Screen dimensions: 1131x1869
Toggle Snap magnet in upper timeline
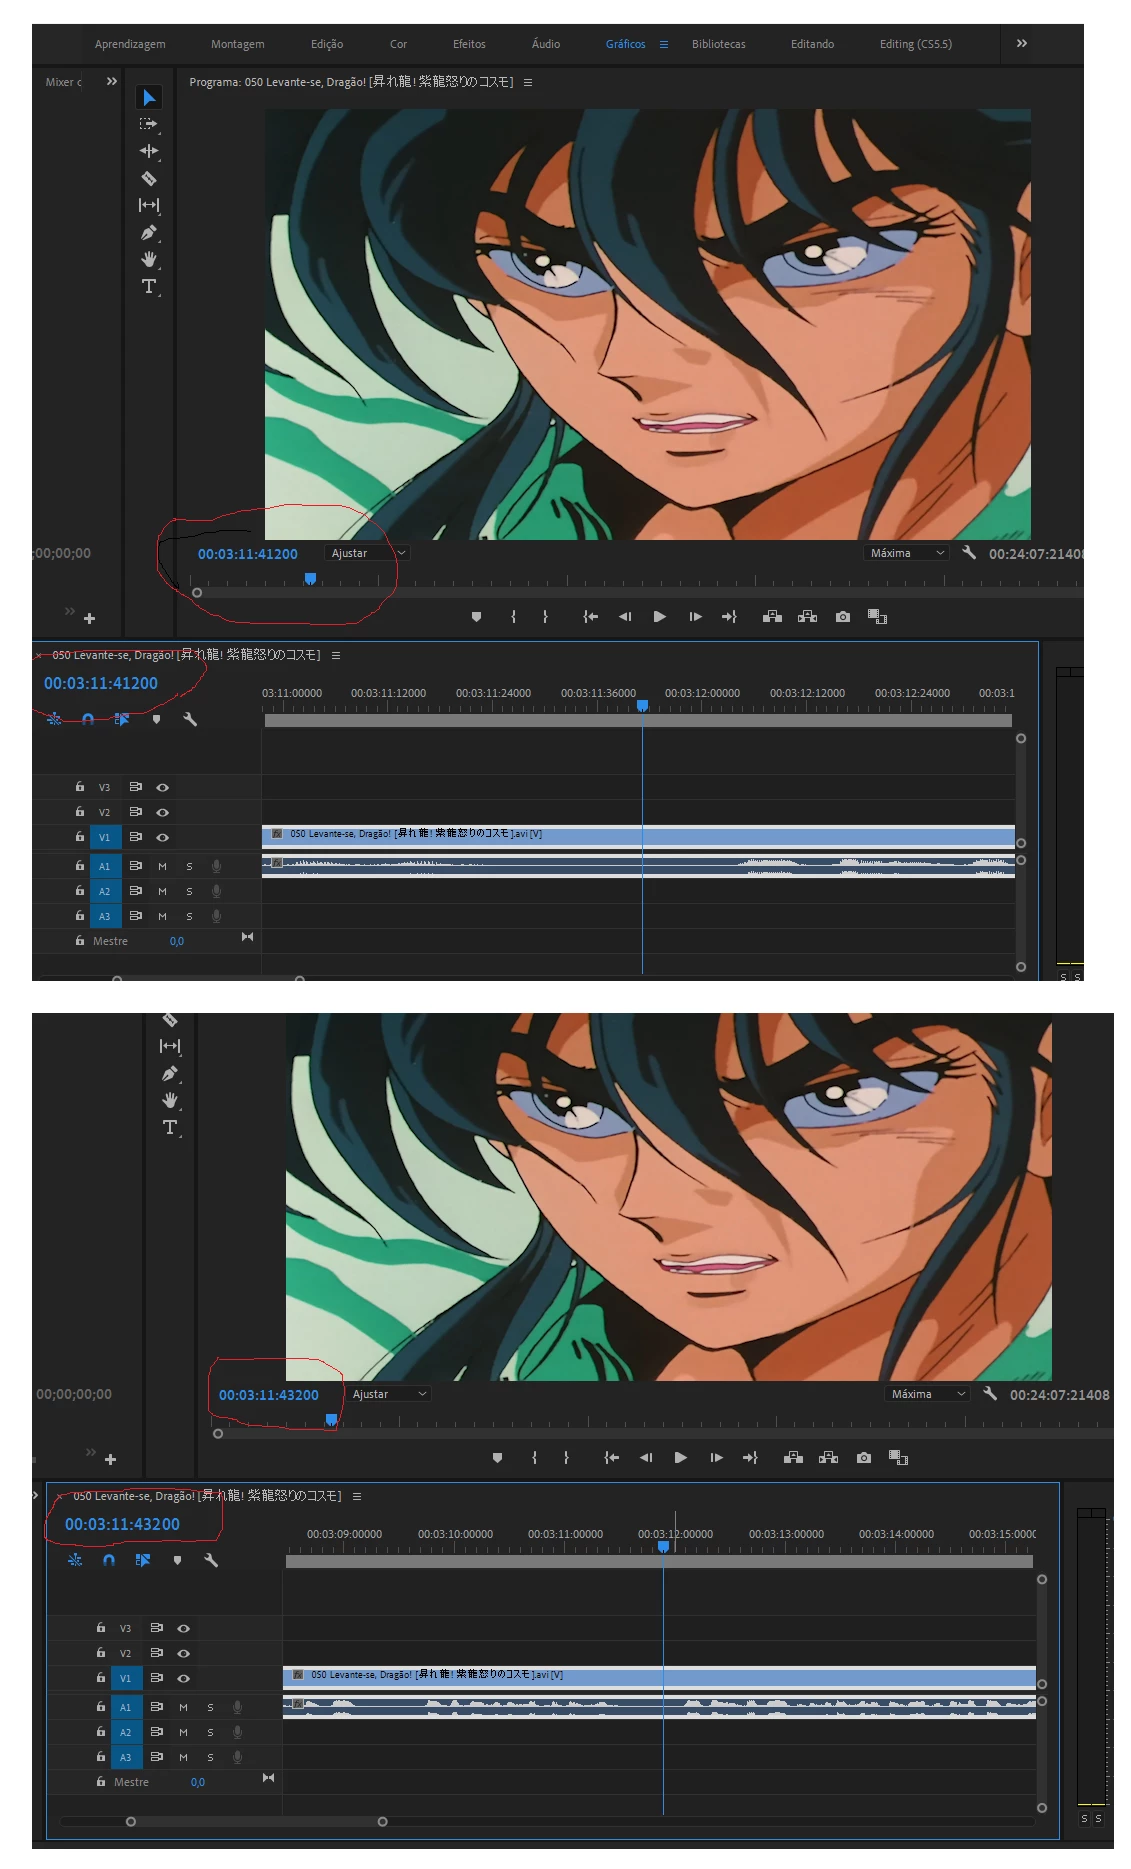coord(88,719)
